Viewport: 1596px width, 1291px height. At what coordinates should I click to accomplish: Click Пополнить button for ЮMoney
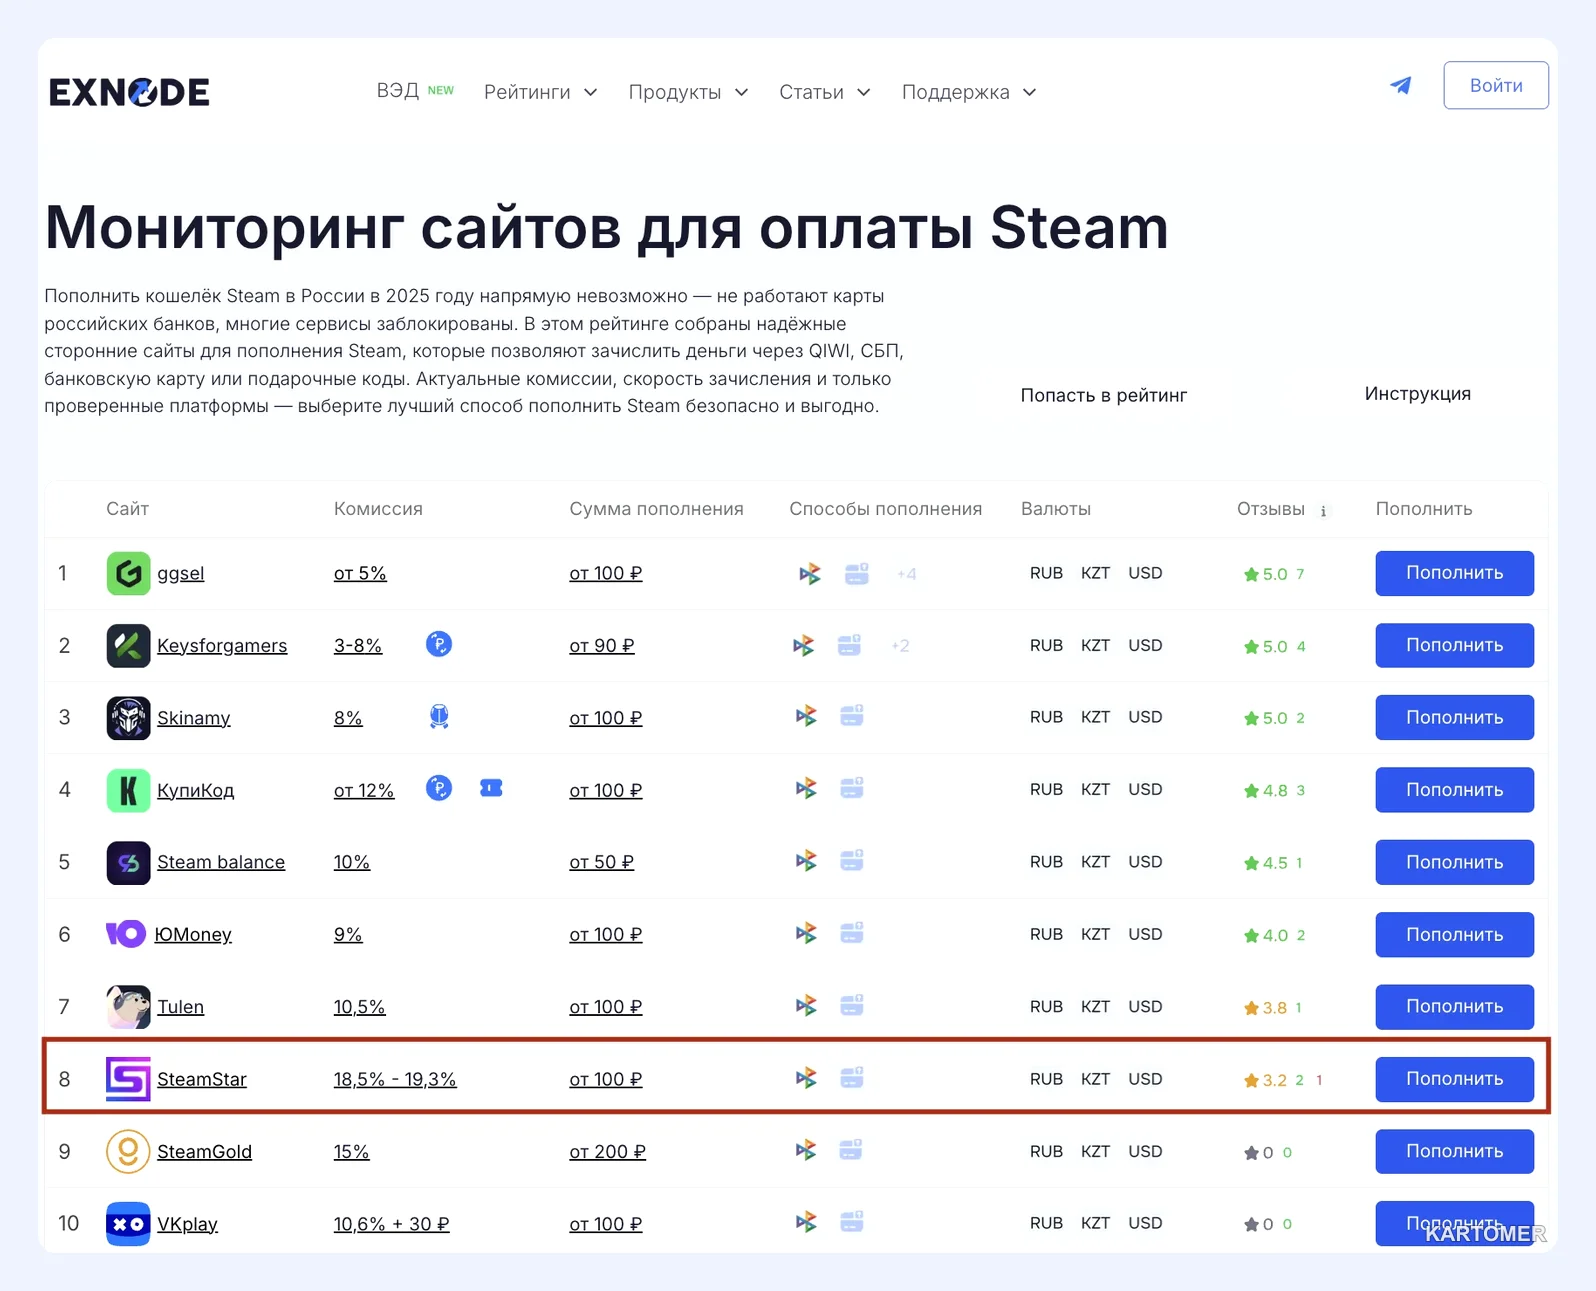(1455, 934)
